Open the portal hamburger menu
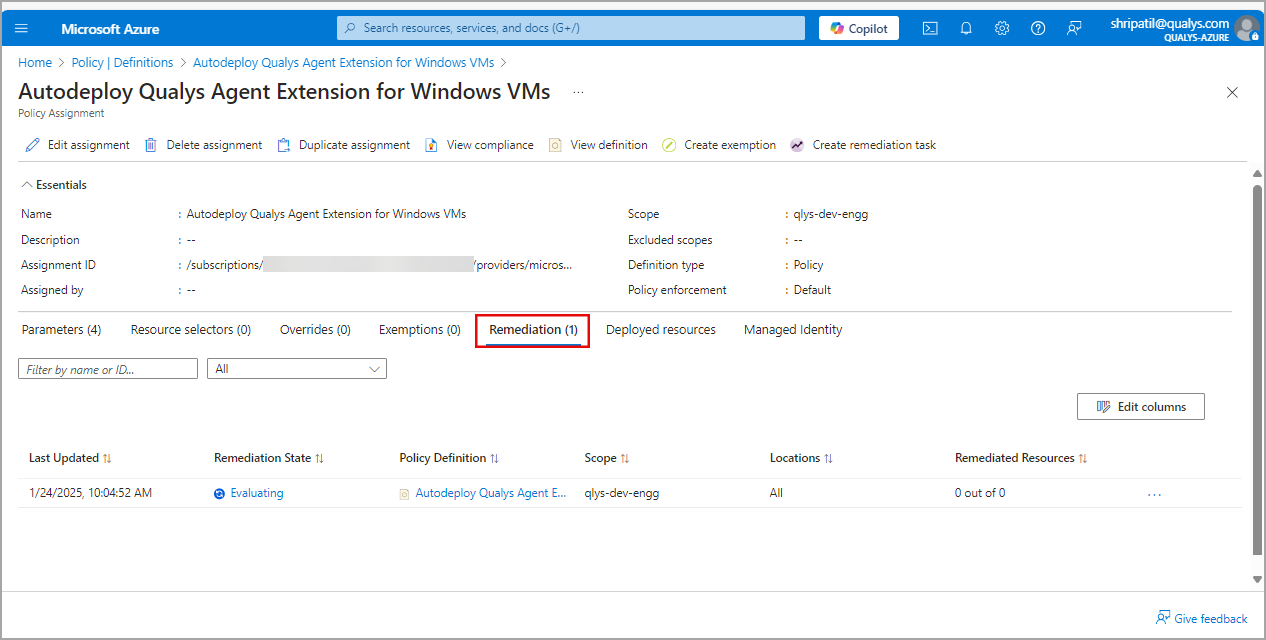This screenshot has width=1266, height=640. pyautogui.click(x=21, y=28)
